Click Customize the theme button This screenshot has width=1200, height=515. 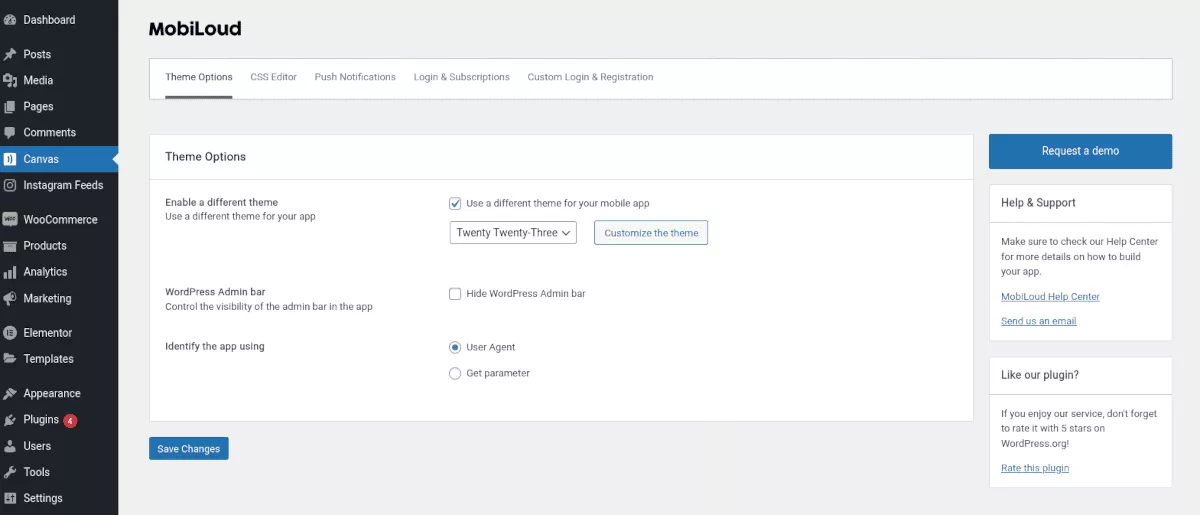tap(651, 233)
